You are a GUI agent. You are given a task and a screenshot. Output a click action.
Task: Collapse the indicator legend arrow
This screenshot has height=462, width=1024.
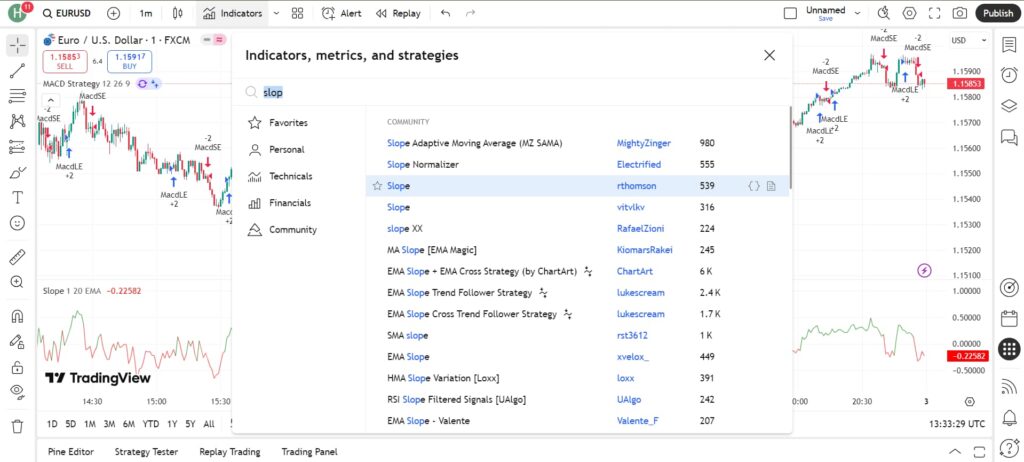[50, 101]
